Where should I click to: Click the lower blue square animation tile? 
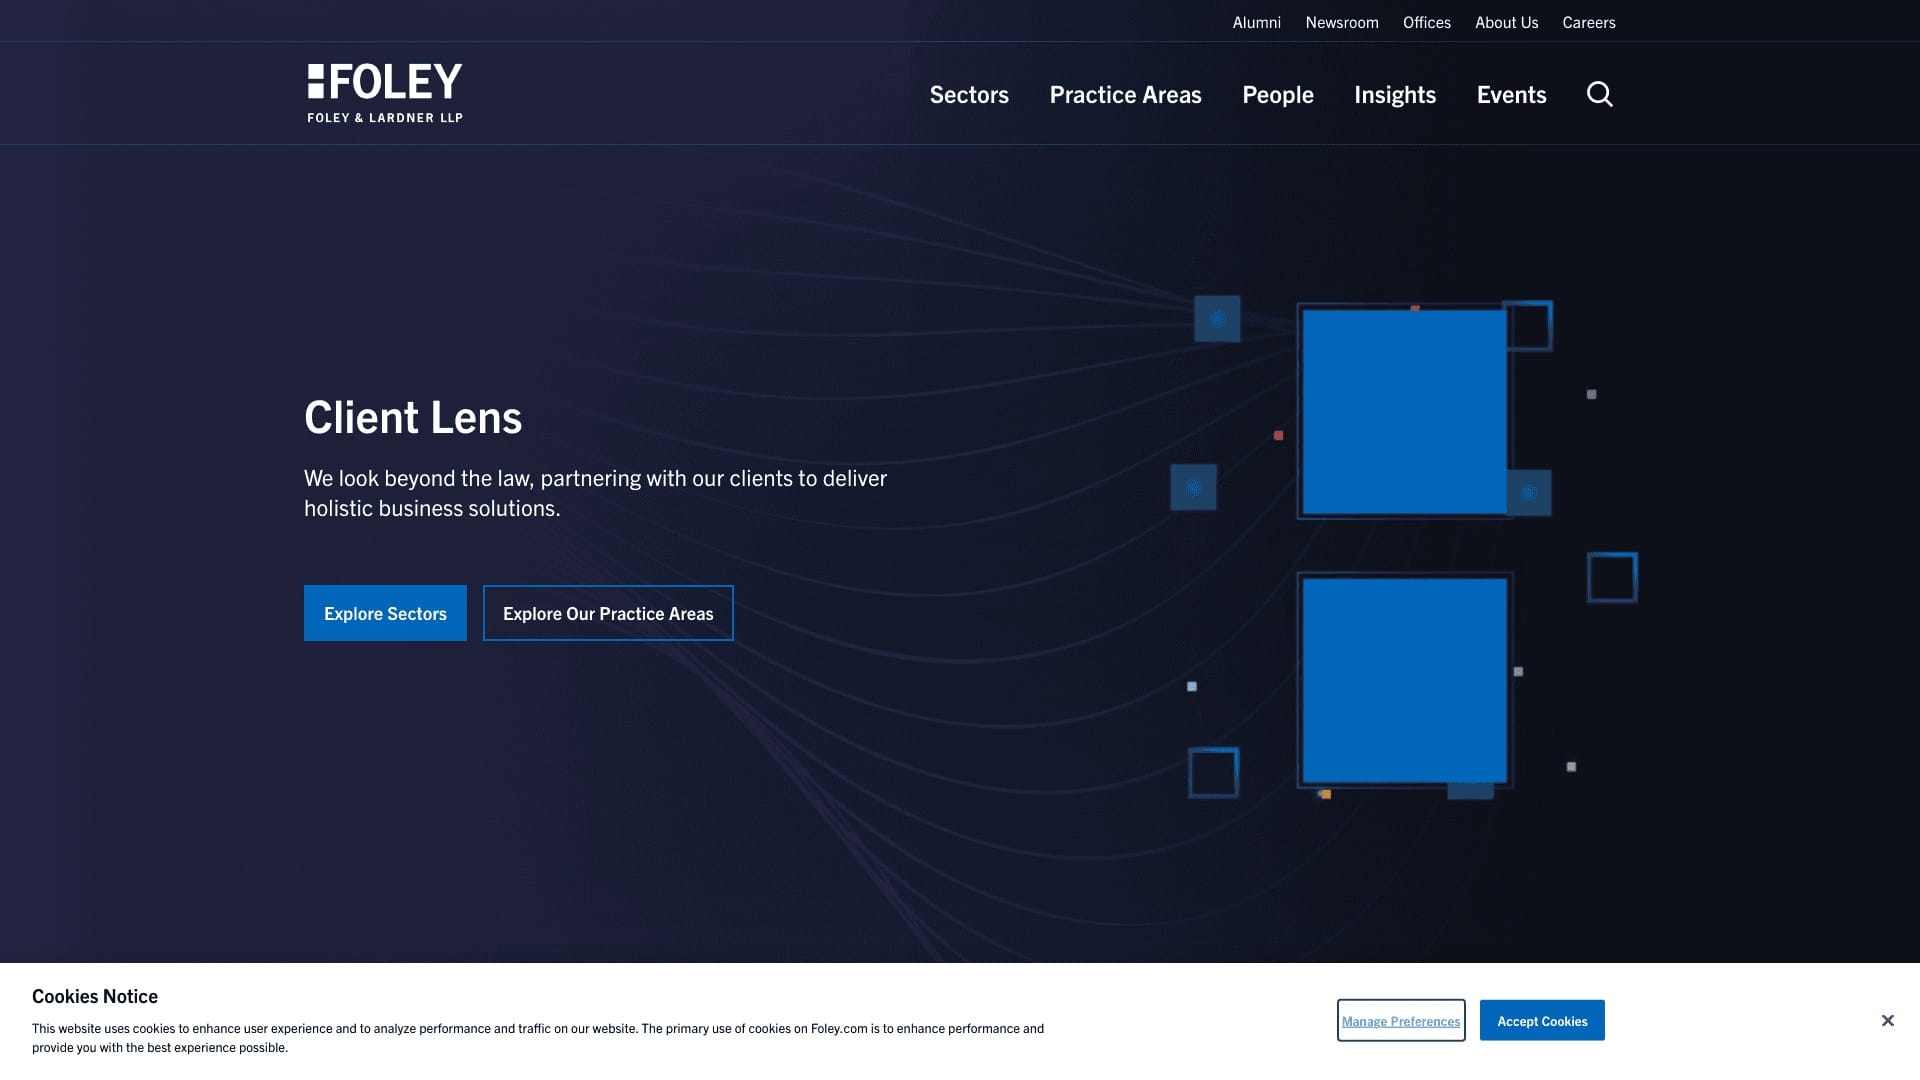click(1403, 681)
